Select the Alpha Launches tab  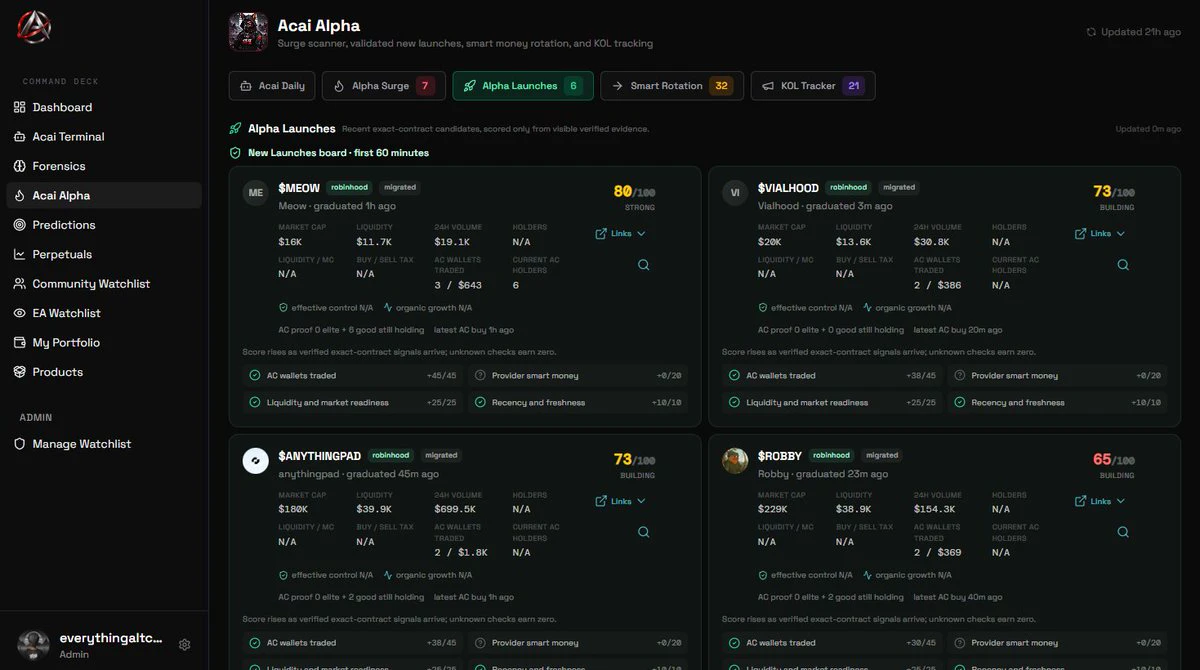pyautogui.click(x=523, y=86)
